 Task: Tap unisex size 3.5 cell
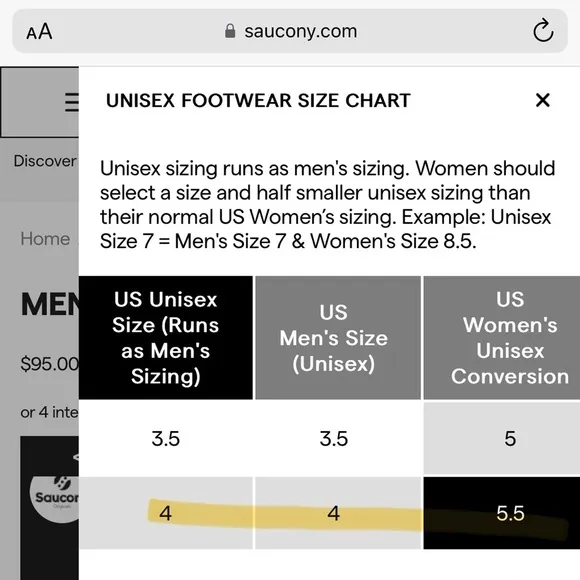click(x=166, y=438)
